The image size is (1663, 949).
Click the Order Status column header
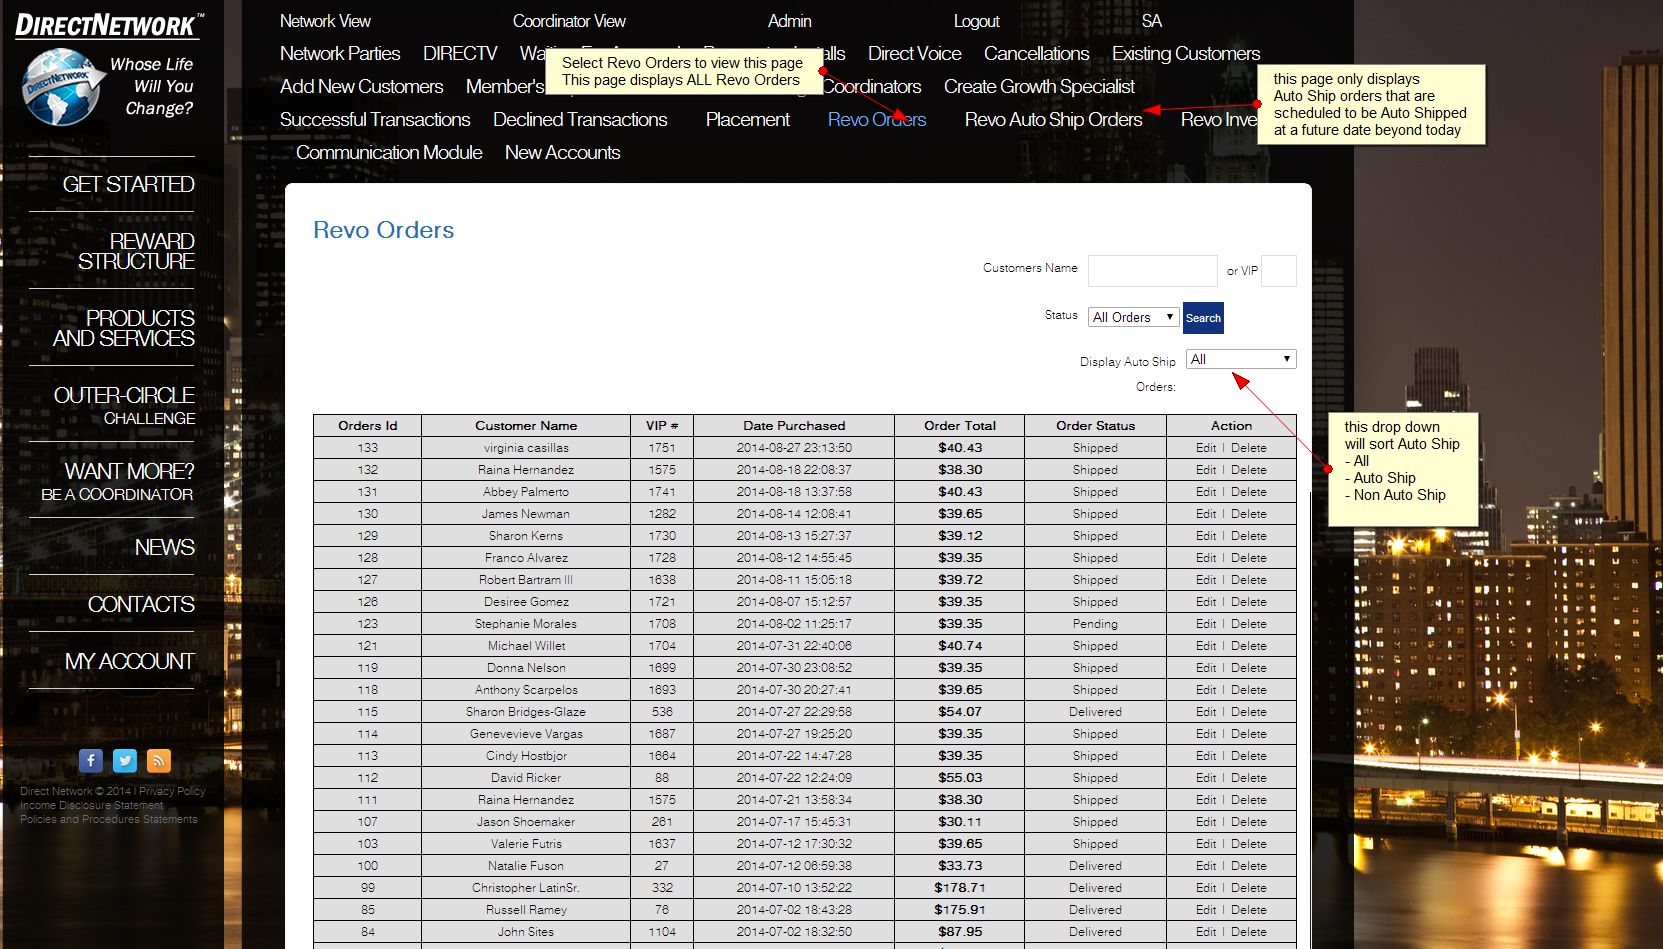coord(1095,426)
